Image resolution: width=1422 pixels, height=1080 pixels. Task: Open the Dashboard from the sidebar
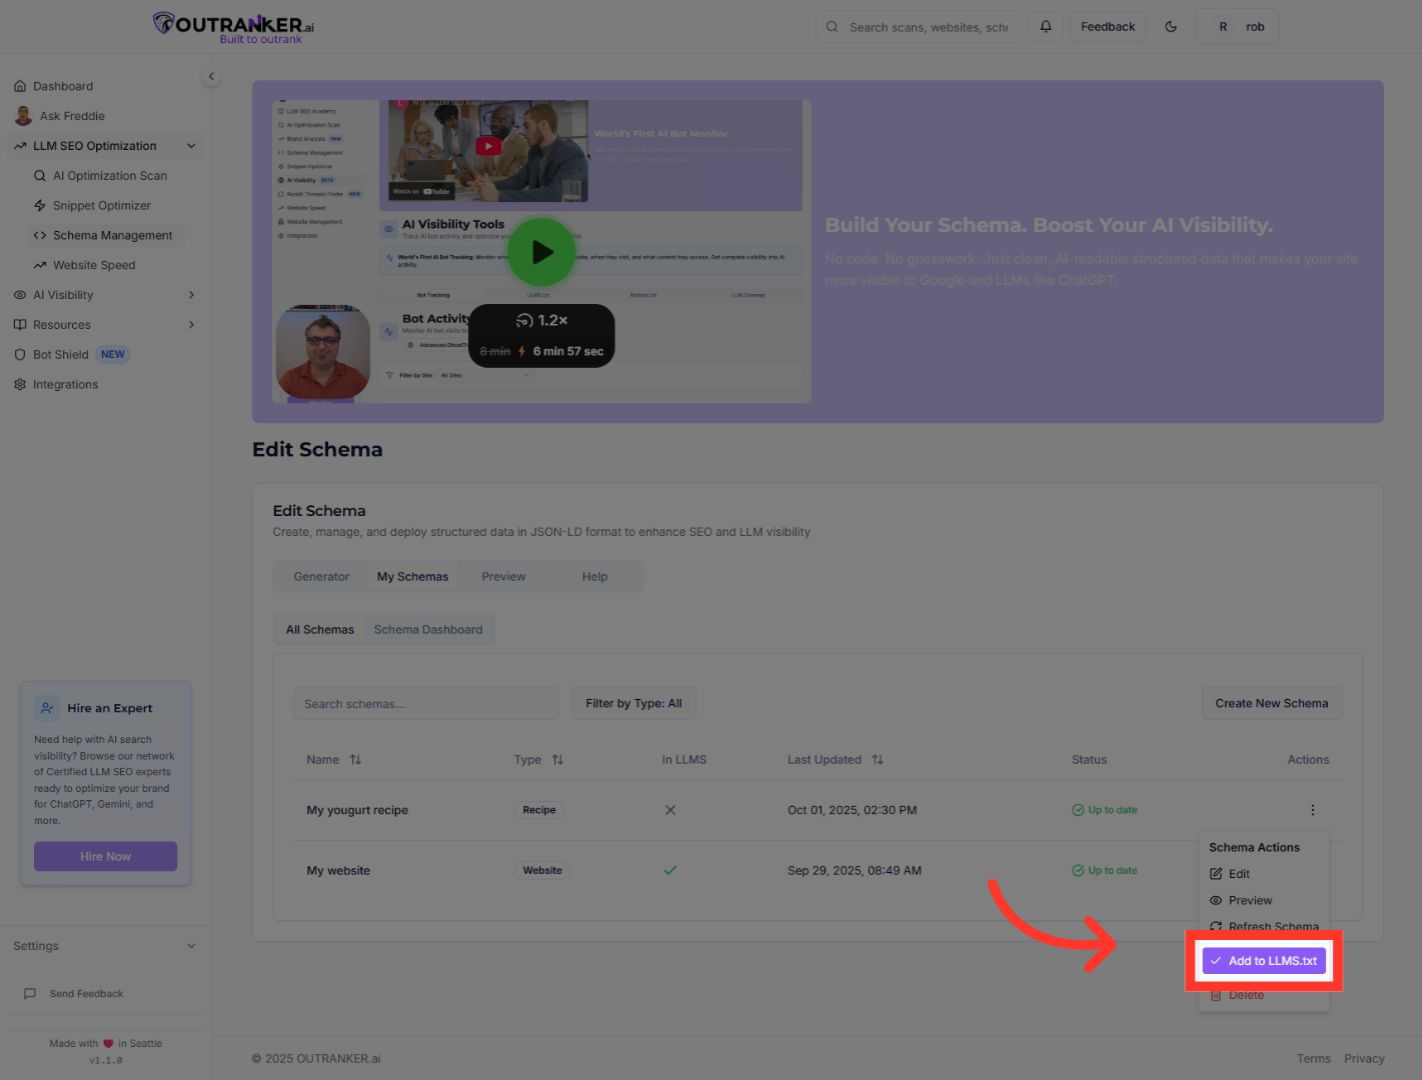(63, 85)
